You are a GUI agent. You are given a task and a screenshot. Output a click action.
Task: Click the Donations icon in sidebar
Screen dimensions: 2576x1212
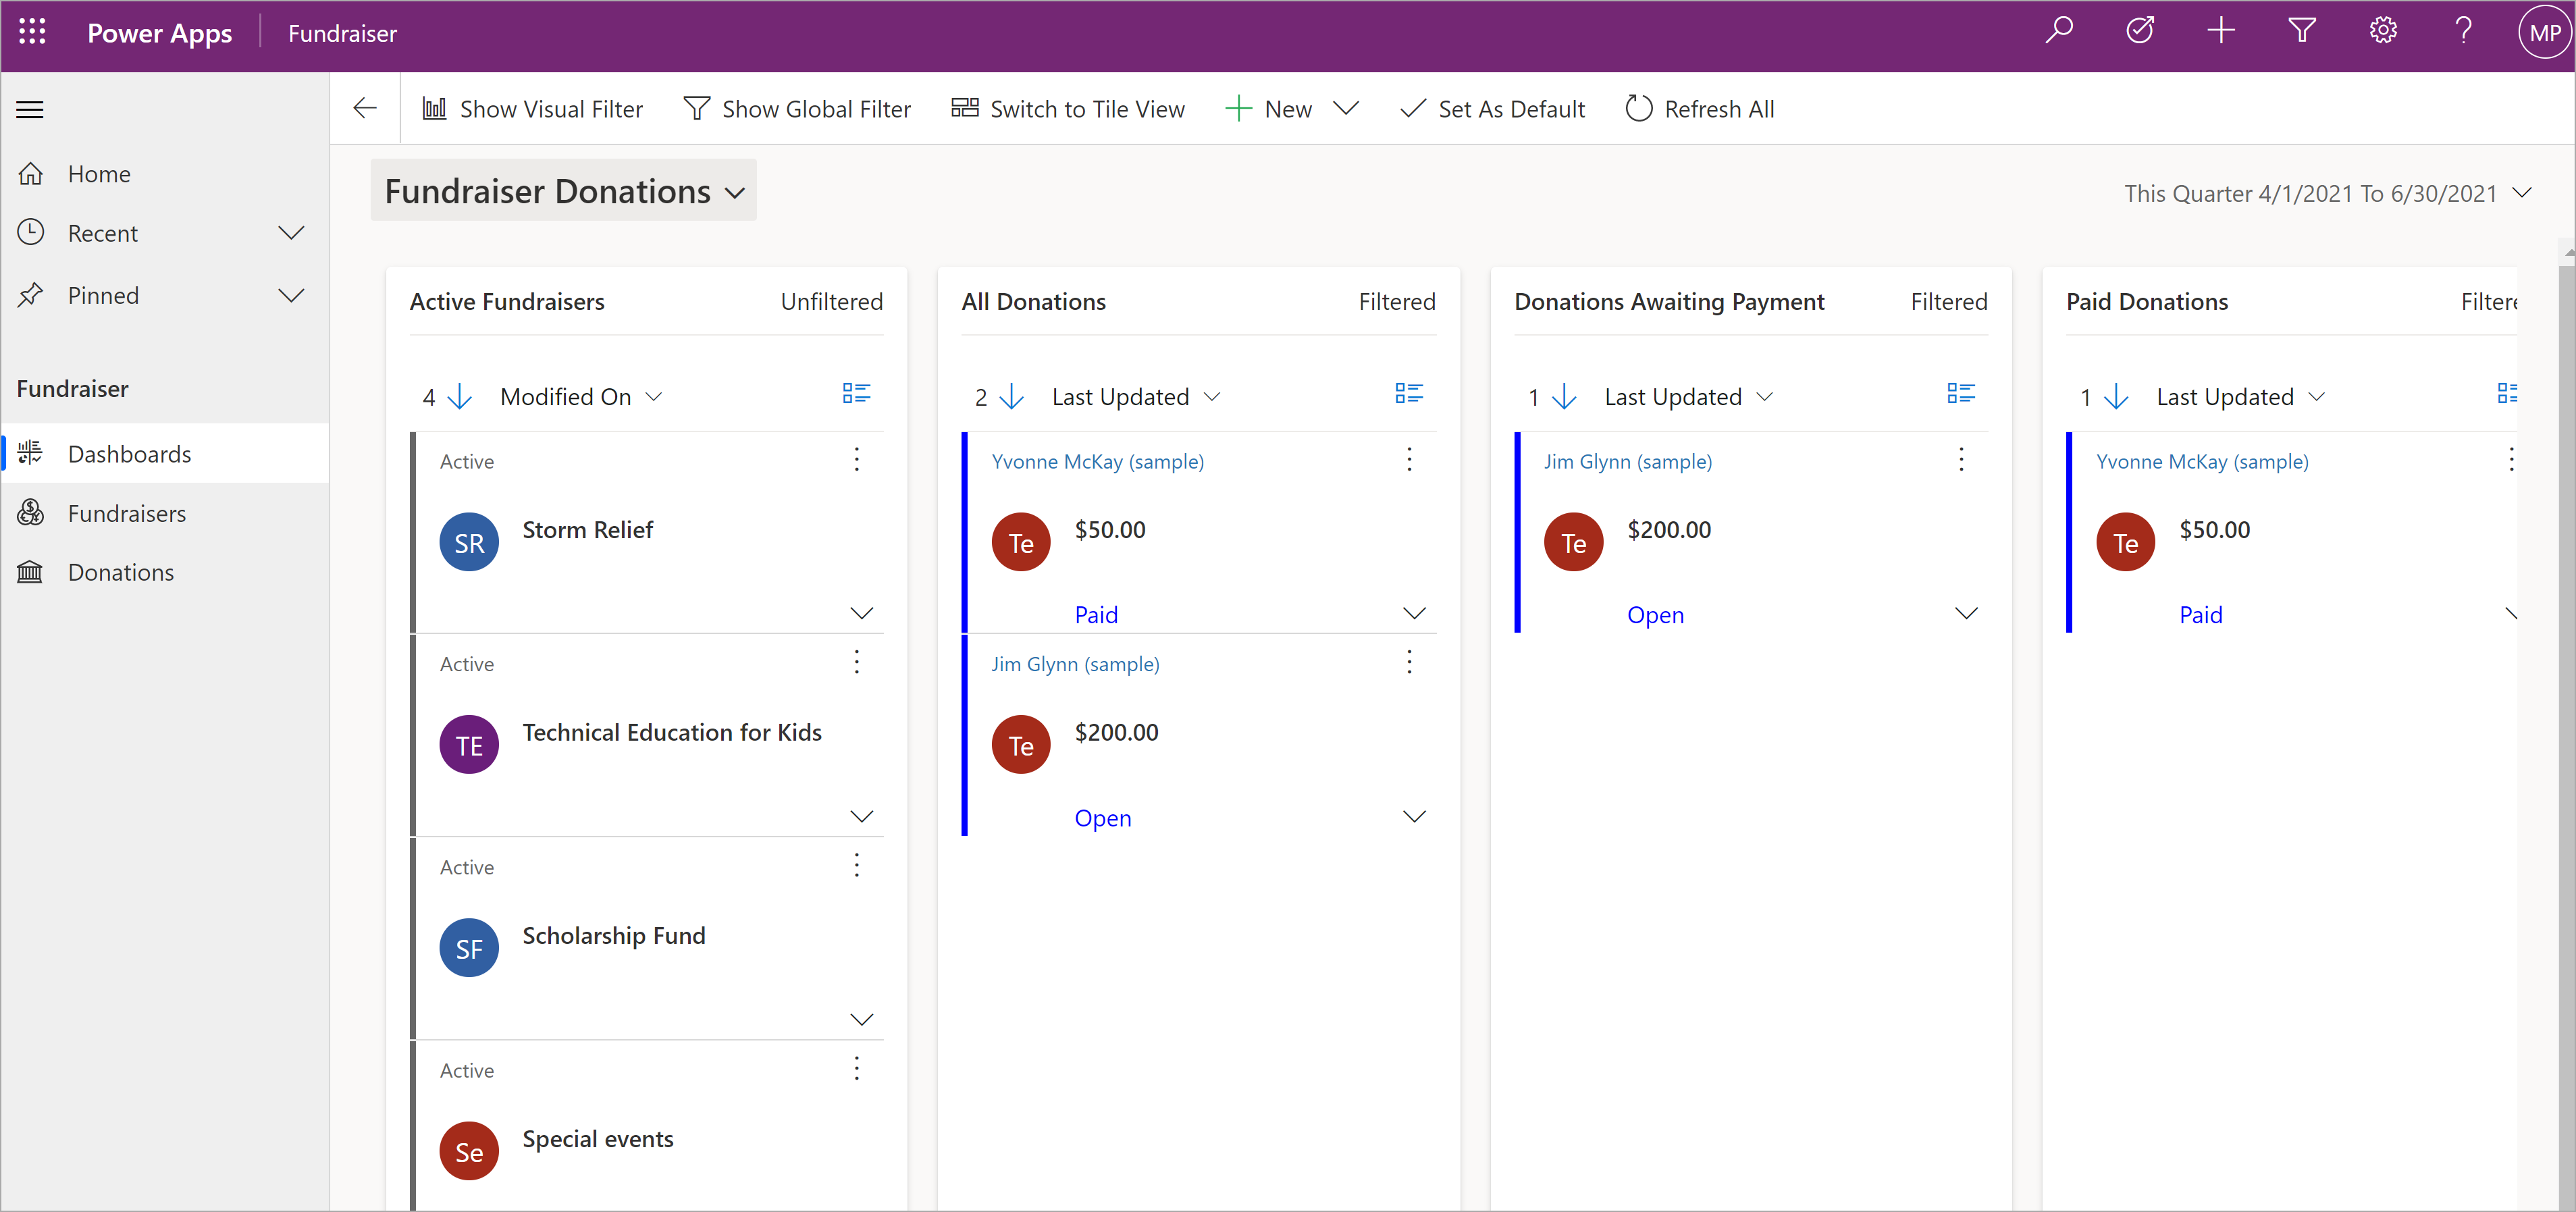[x=31, y=571]
